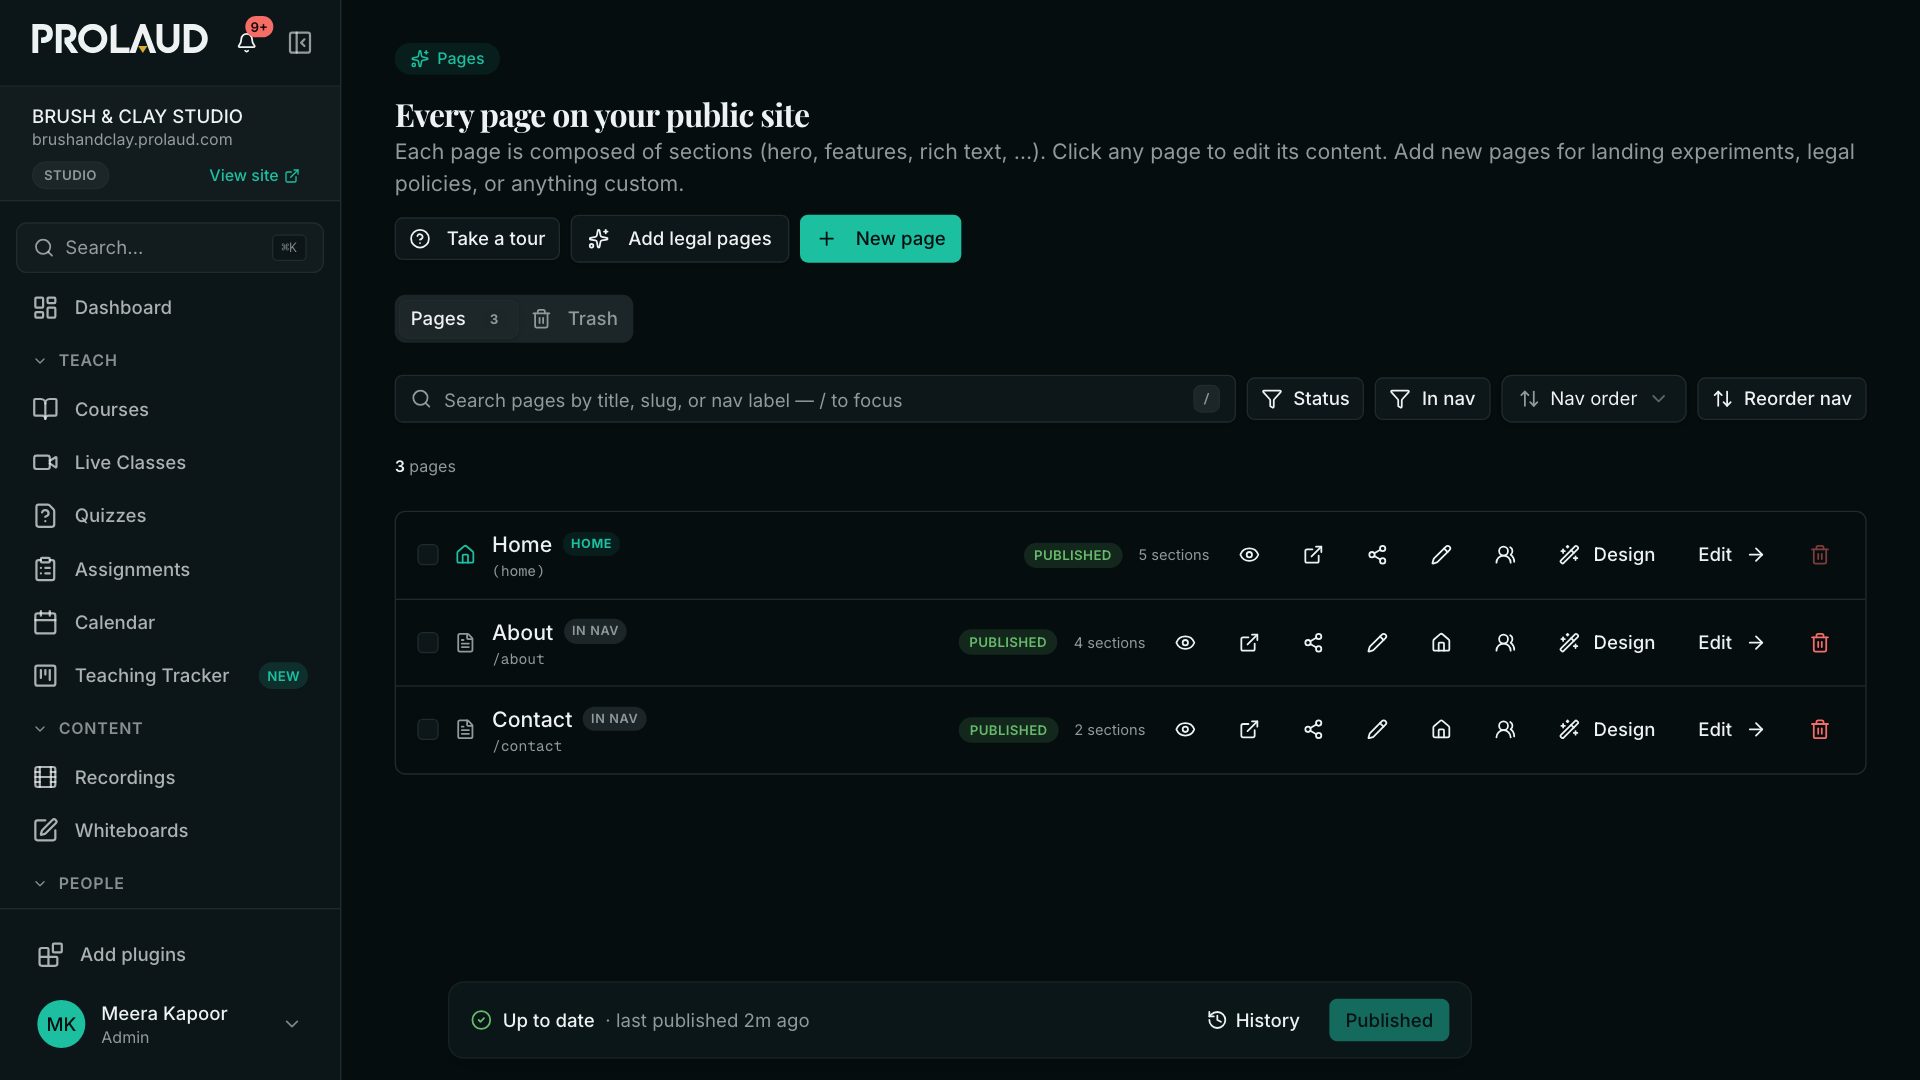This screenshot has width=1920, height=1080.
Task: Click Add legal pages button
Action: pos(680,239)
